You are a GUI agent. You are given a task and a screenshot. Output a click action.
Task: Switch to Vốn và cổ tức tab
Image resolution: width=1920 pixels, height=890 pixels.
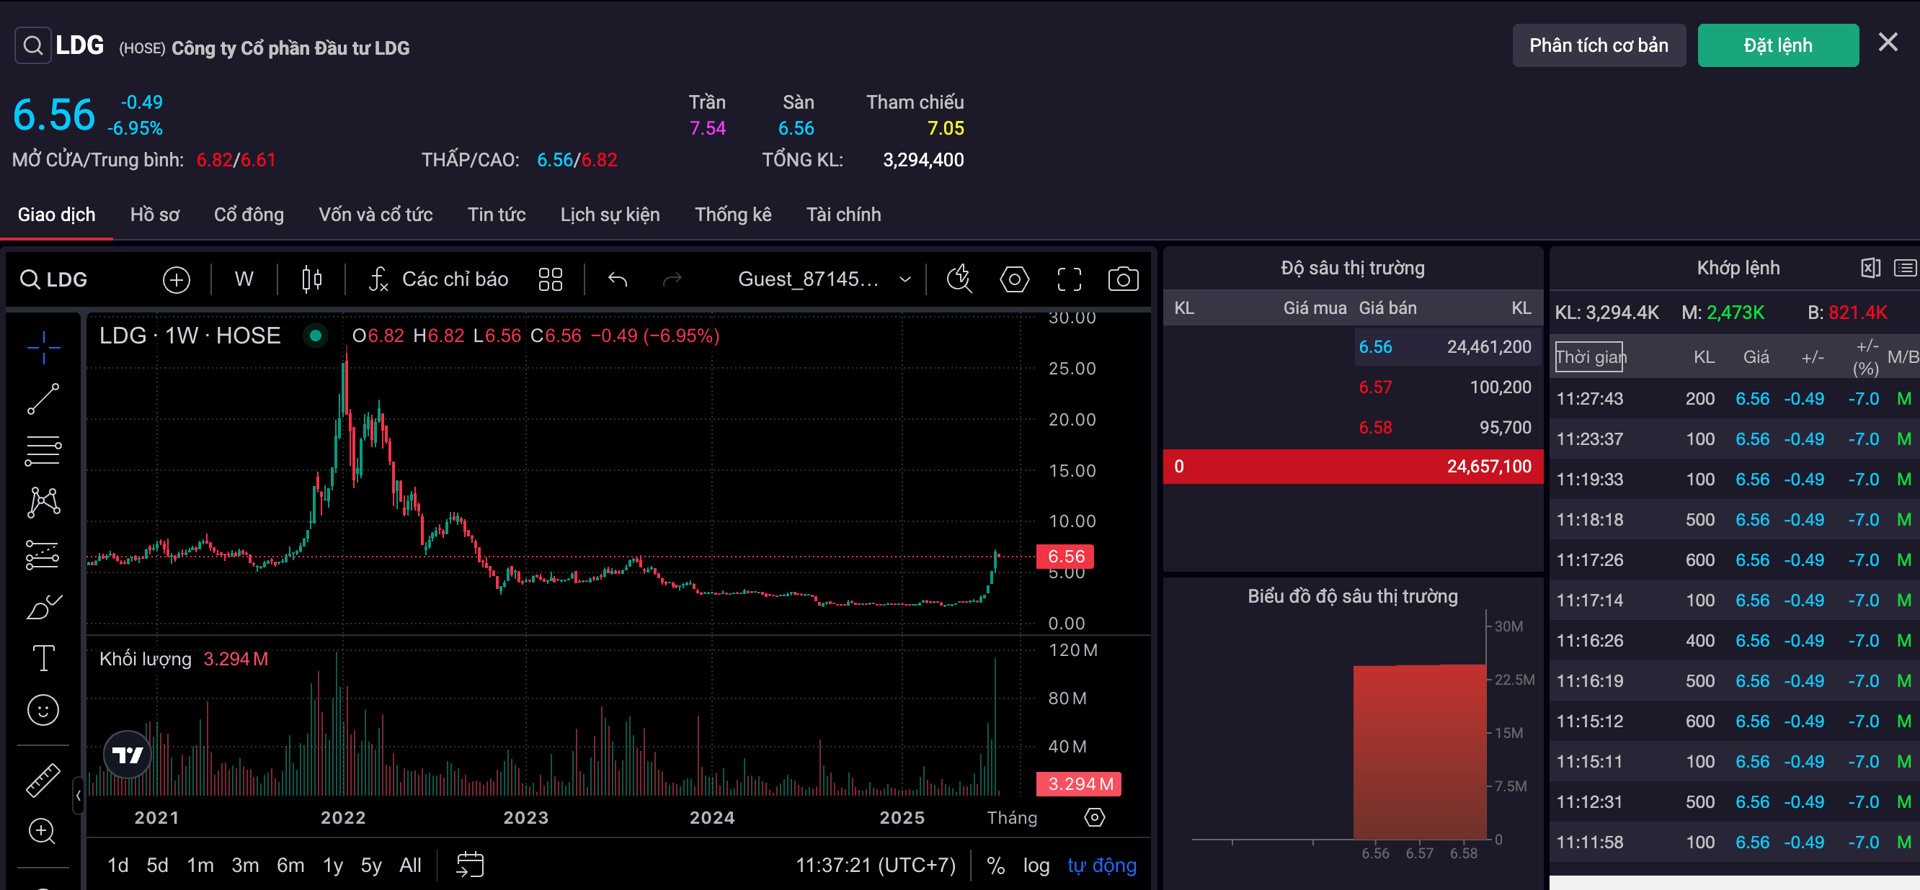[x=376, y=215]
